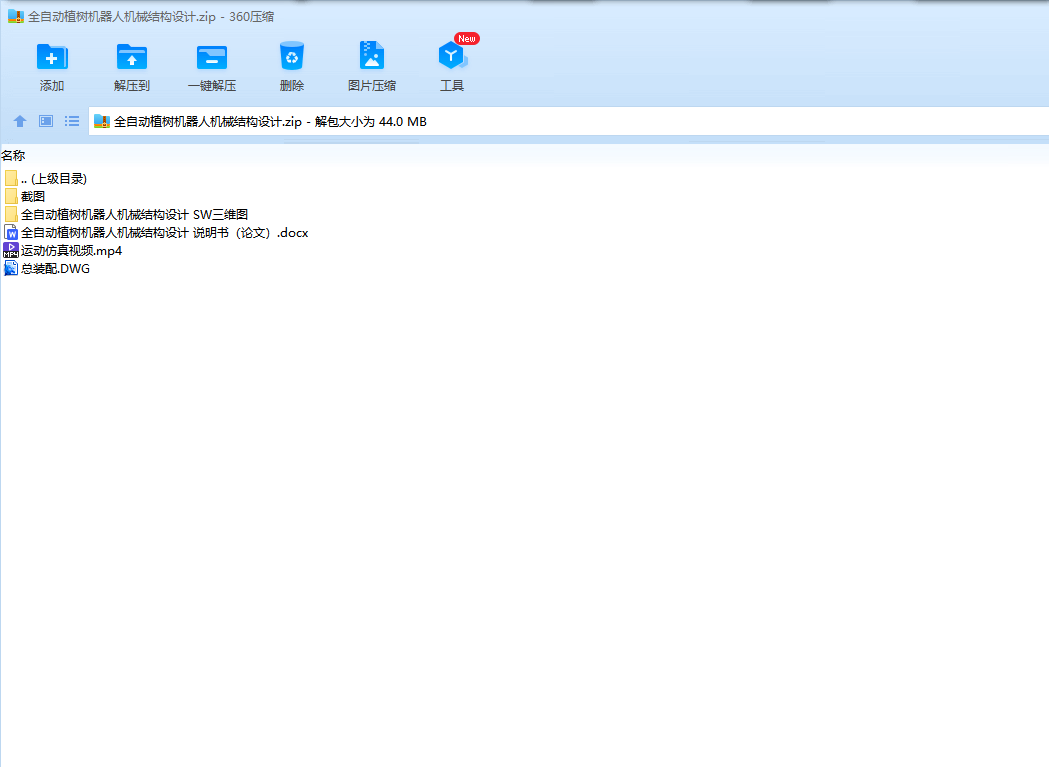The image size is (1049, 767).
Task: Click the window title text '全自动植树机器人机械结构设计.zip - 360压缩'
Action: (151, 17)
